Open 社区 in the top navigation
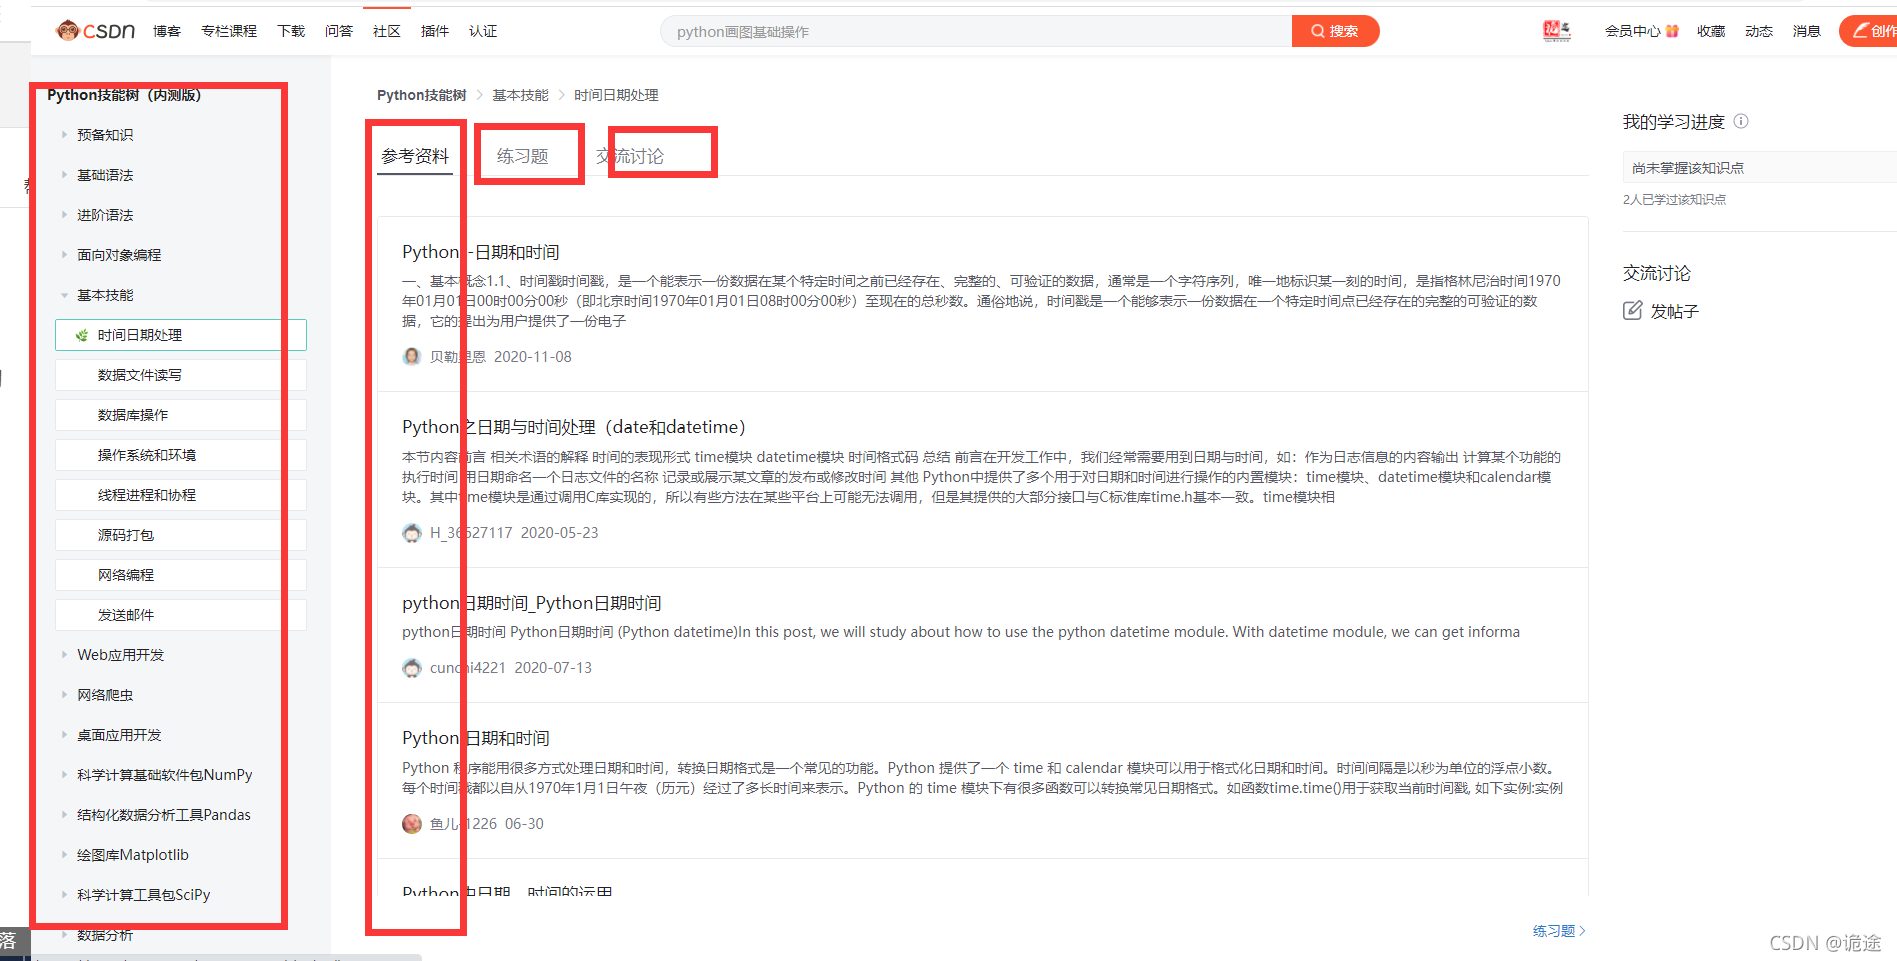Image resolution: width=1897 pixels, height=961 pixels. [x=387, y=31]
